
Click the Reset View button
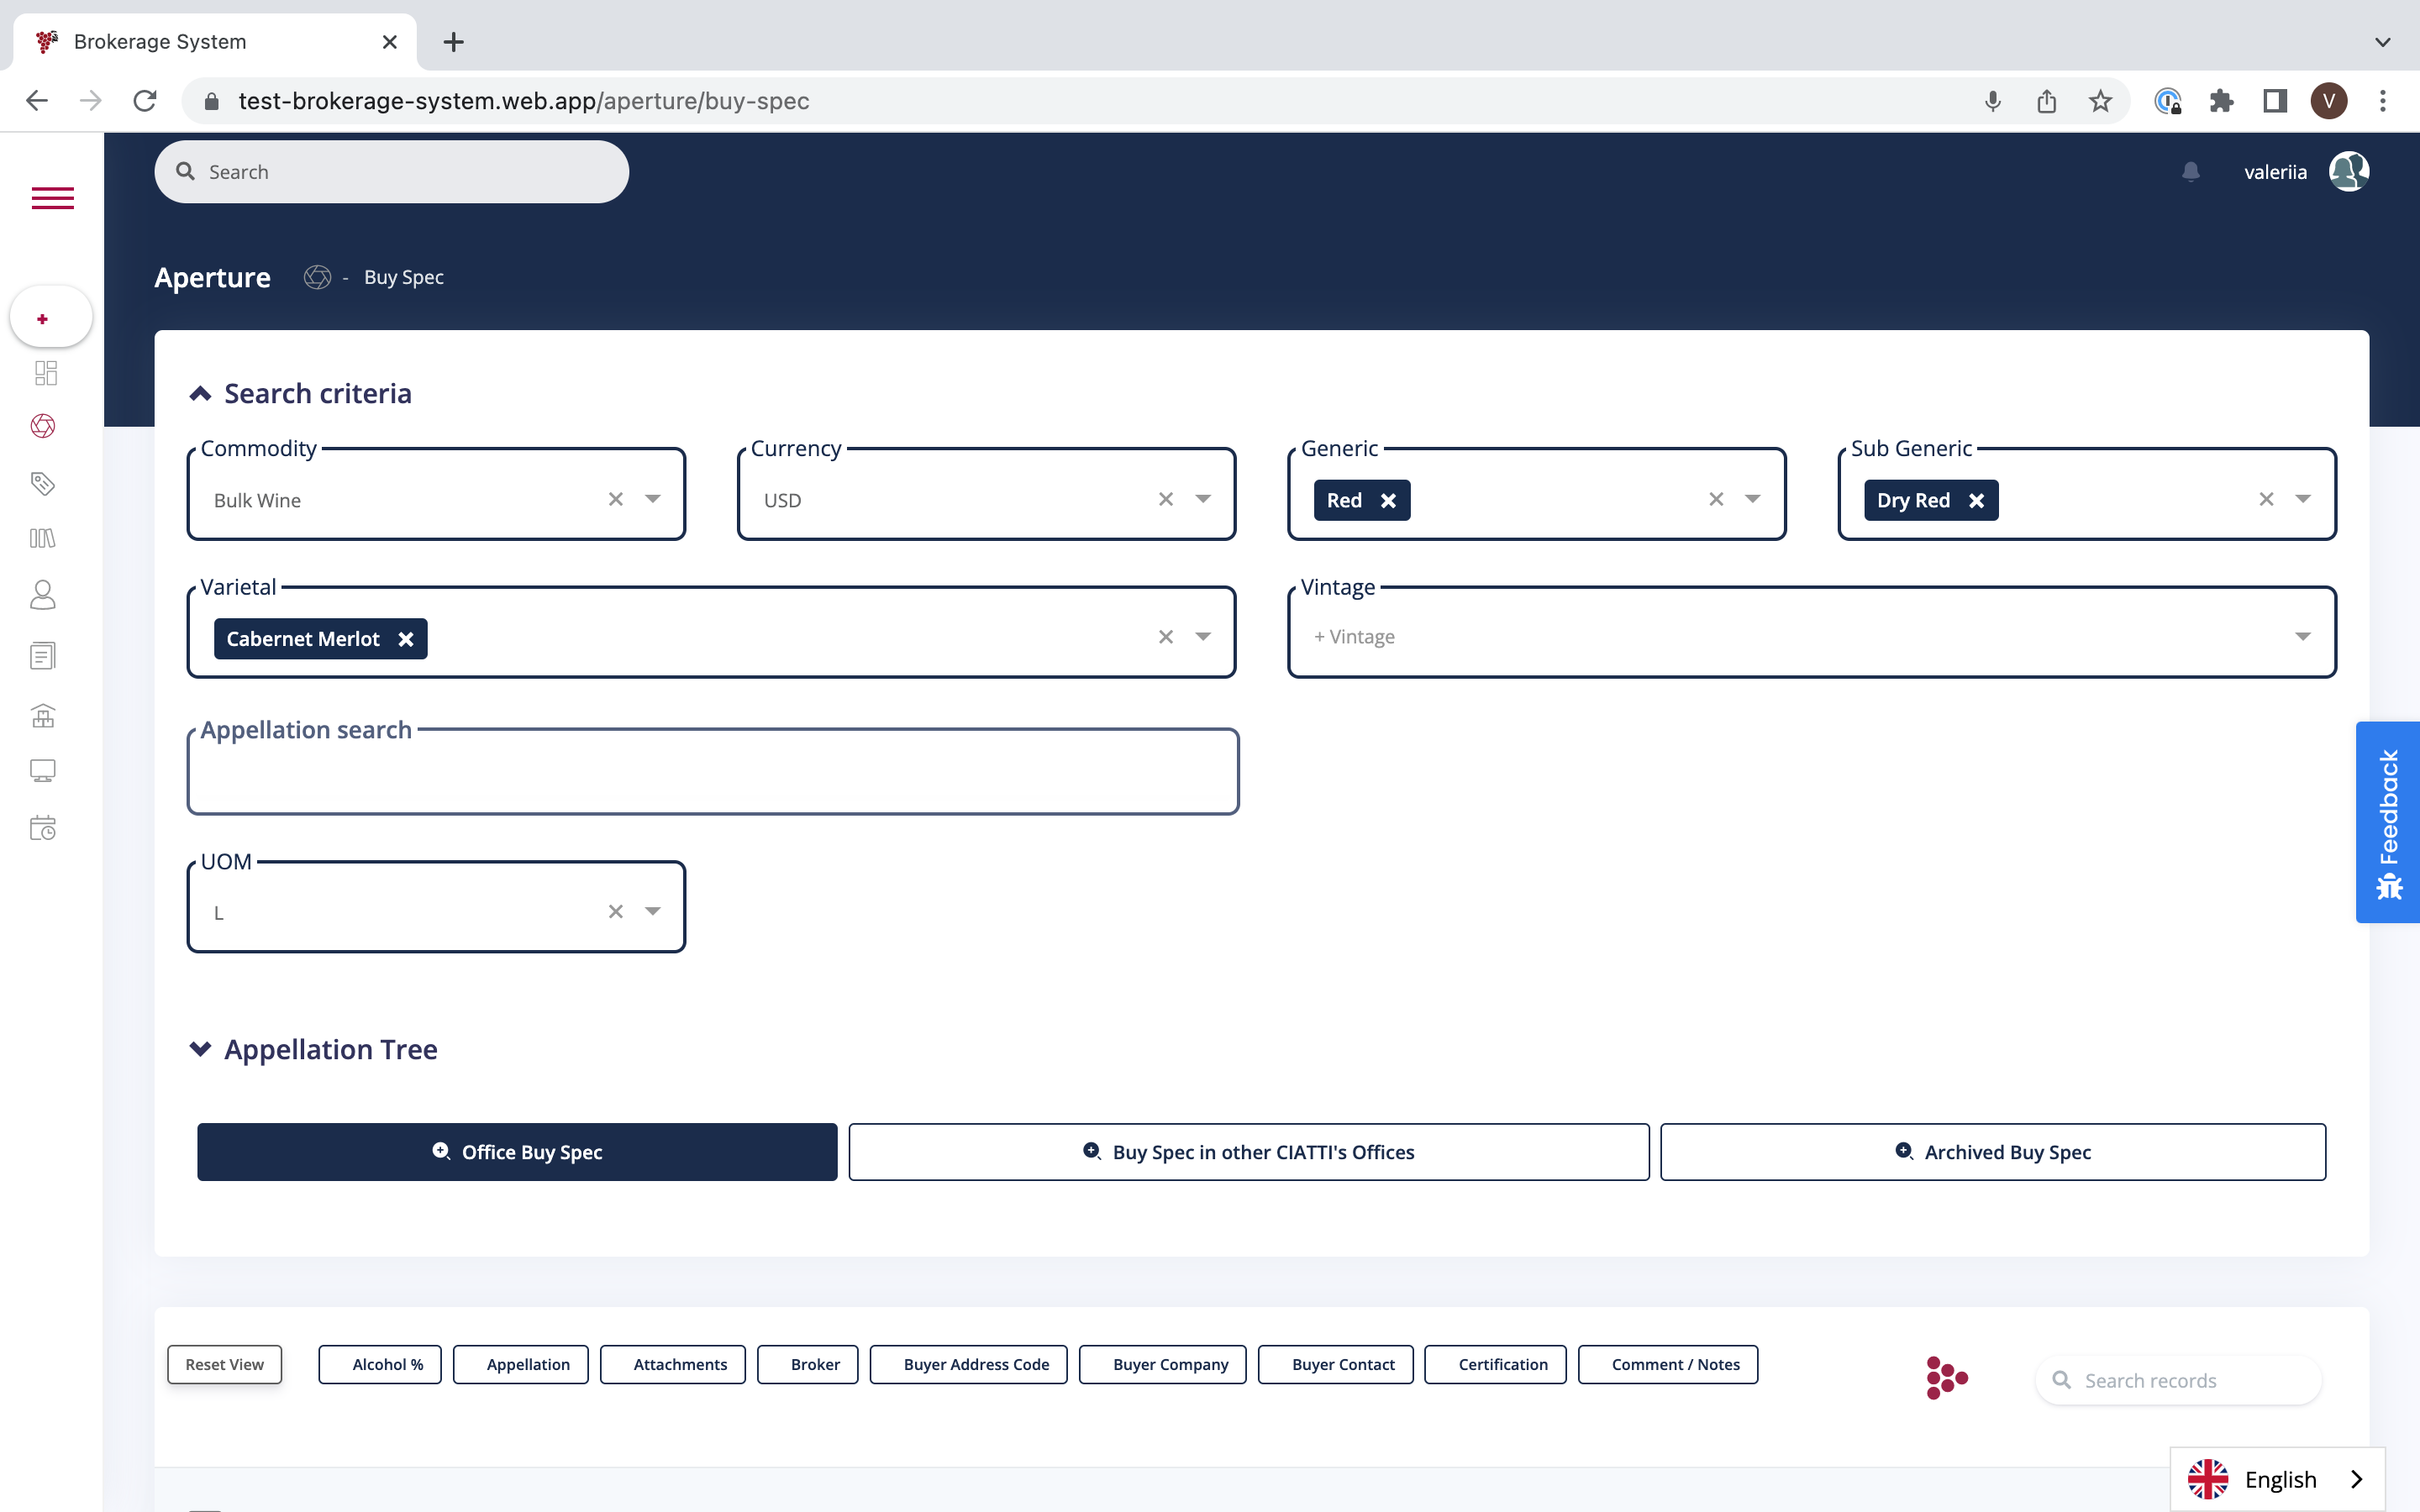point(224,1364)
